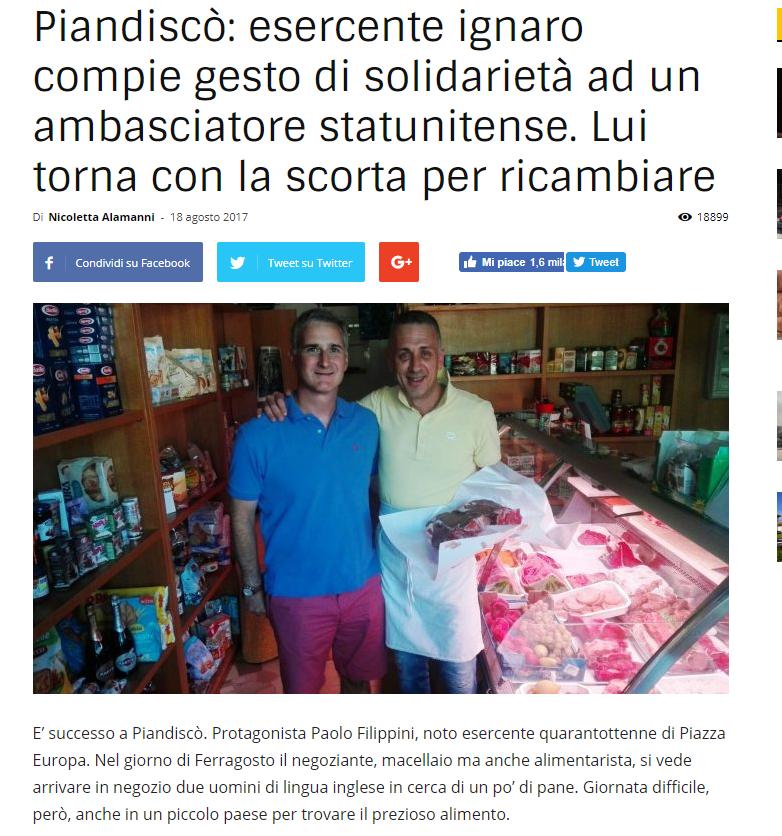The image size is (782, 836).
Task: Open the topmost sidebar thumbnail on right edge
Action: (779, 103)
